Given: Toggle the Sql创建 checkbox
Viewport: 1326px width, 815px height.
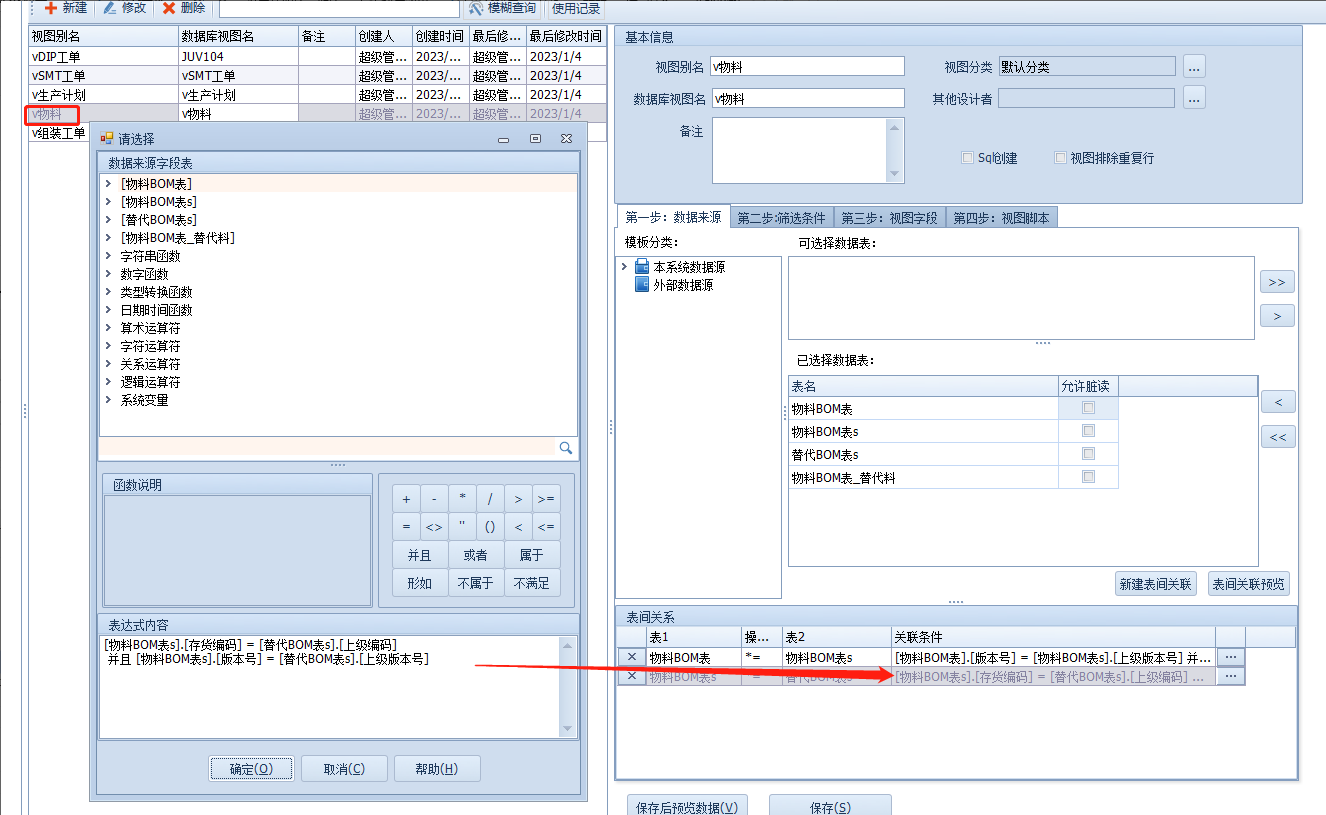Looking at the screenshot, I should (967, 158).
